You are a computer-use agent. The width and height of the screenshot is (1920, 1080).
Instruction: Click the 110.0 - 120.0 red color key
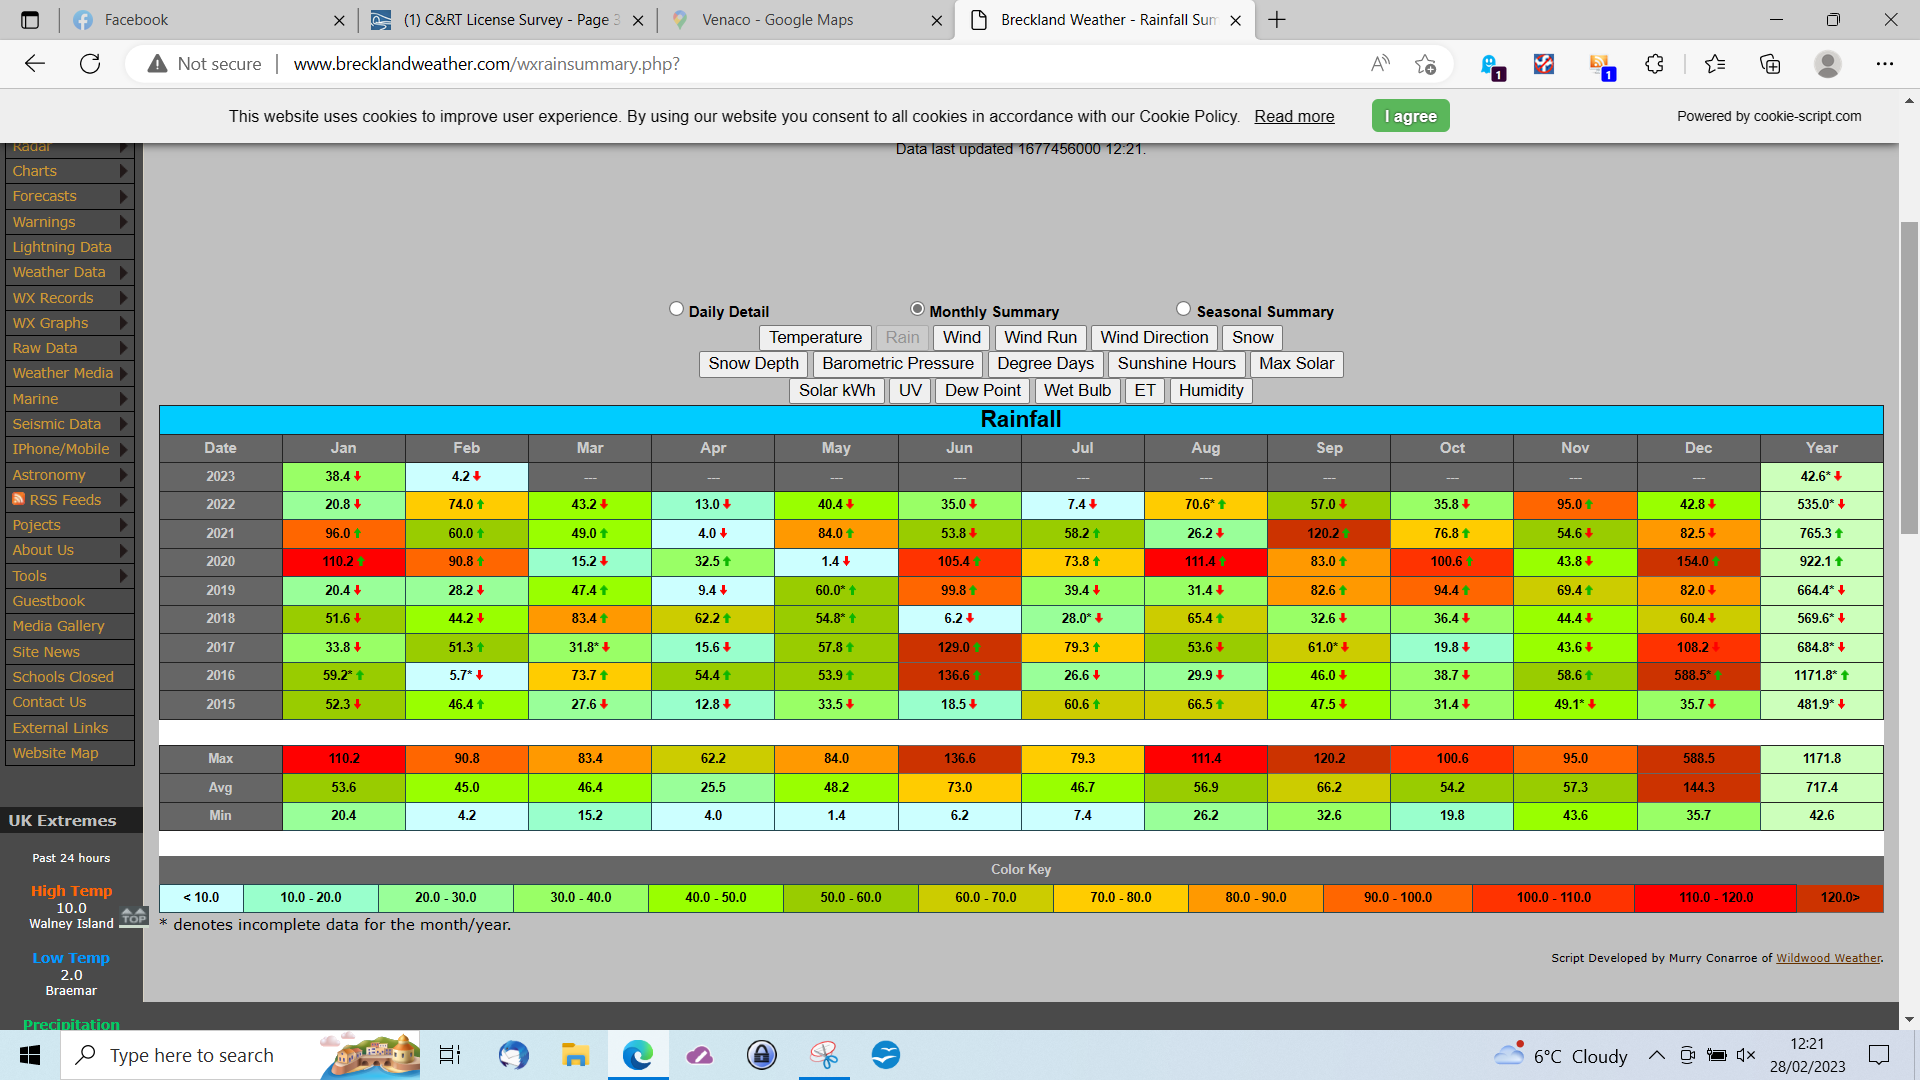pyautogui.click(x=1715, y=898)
